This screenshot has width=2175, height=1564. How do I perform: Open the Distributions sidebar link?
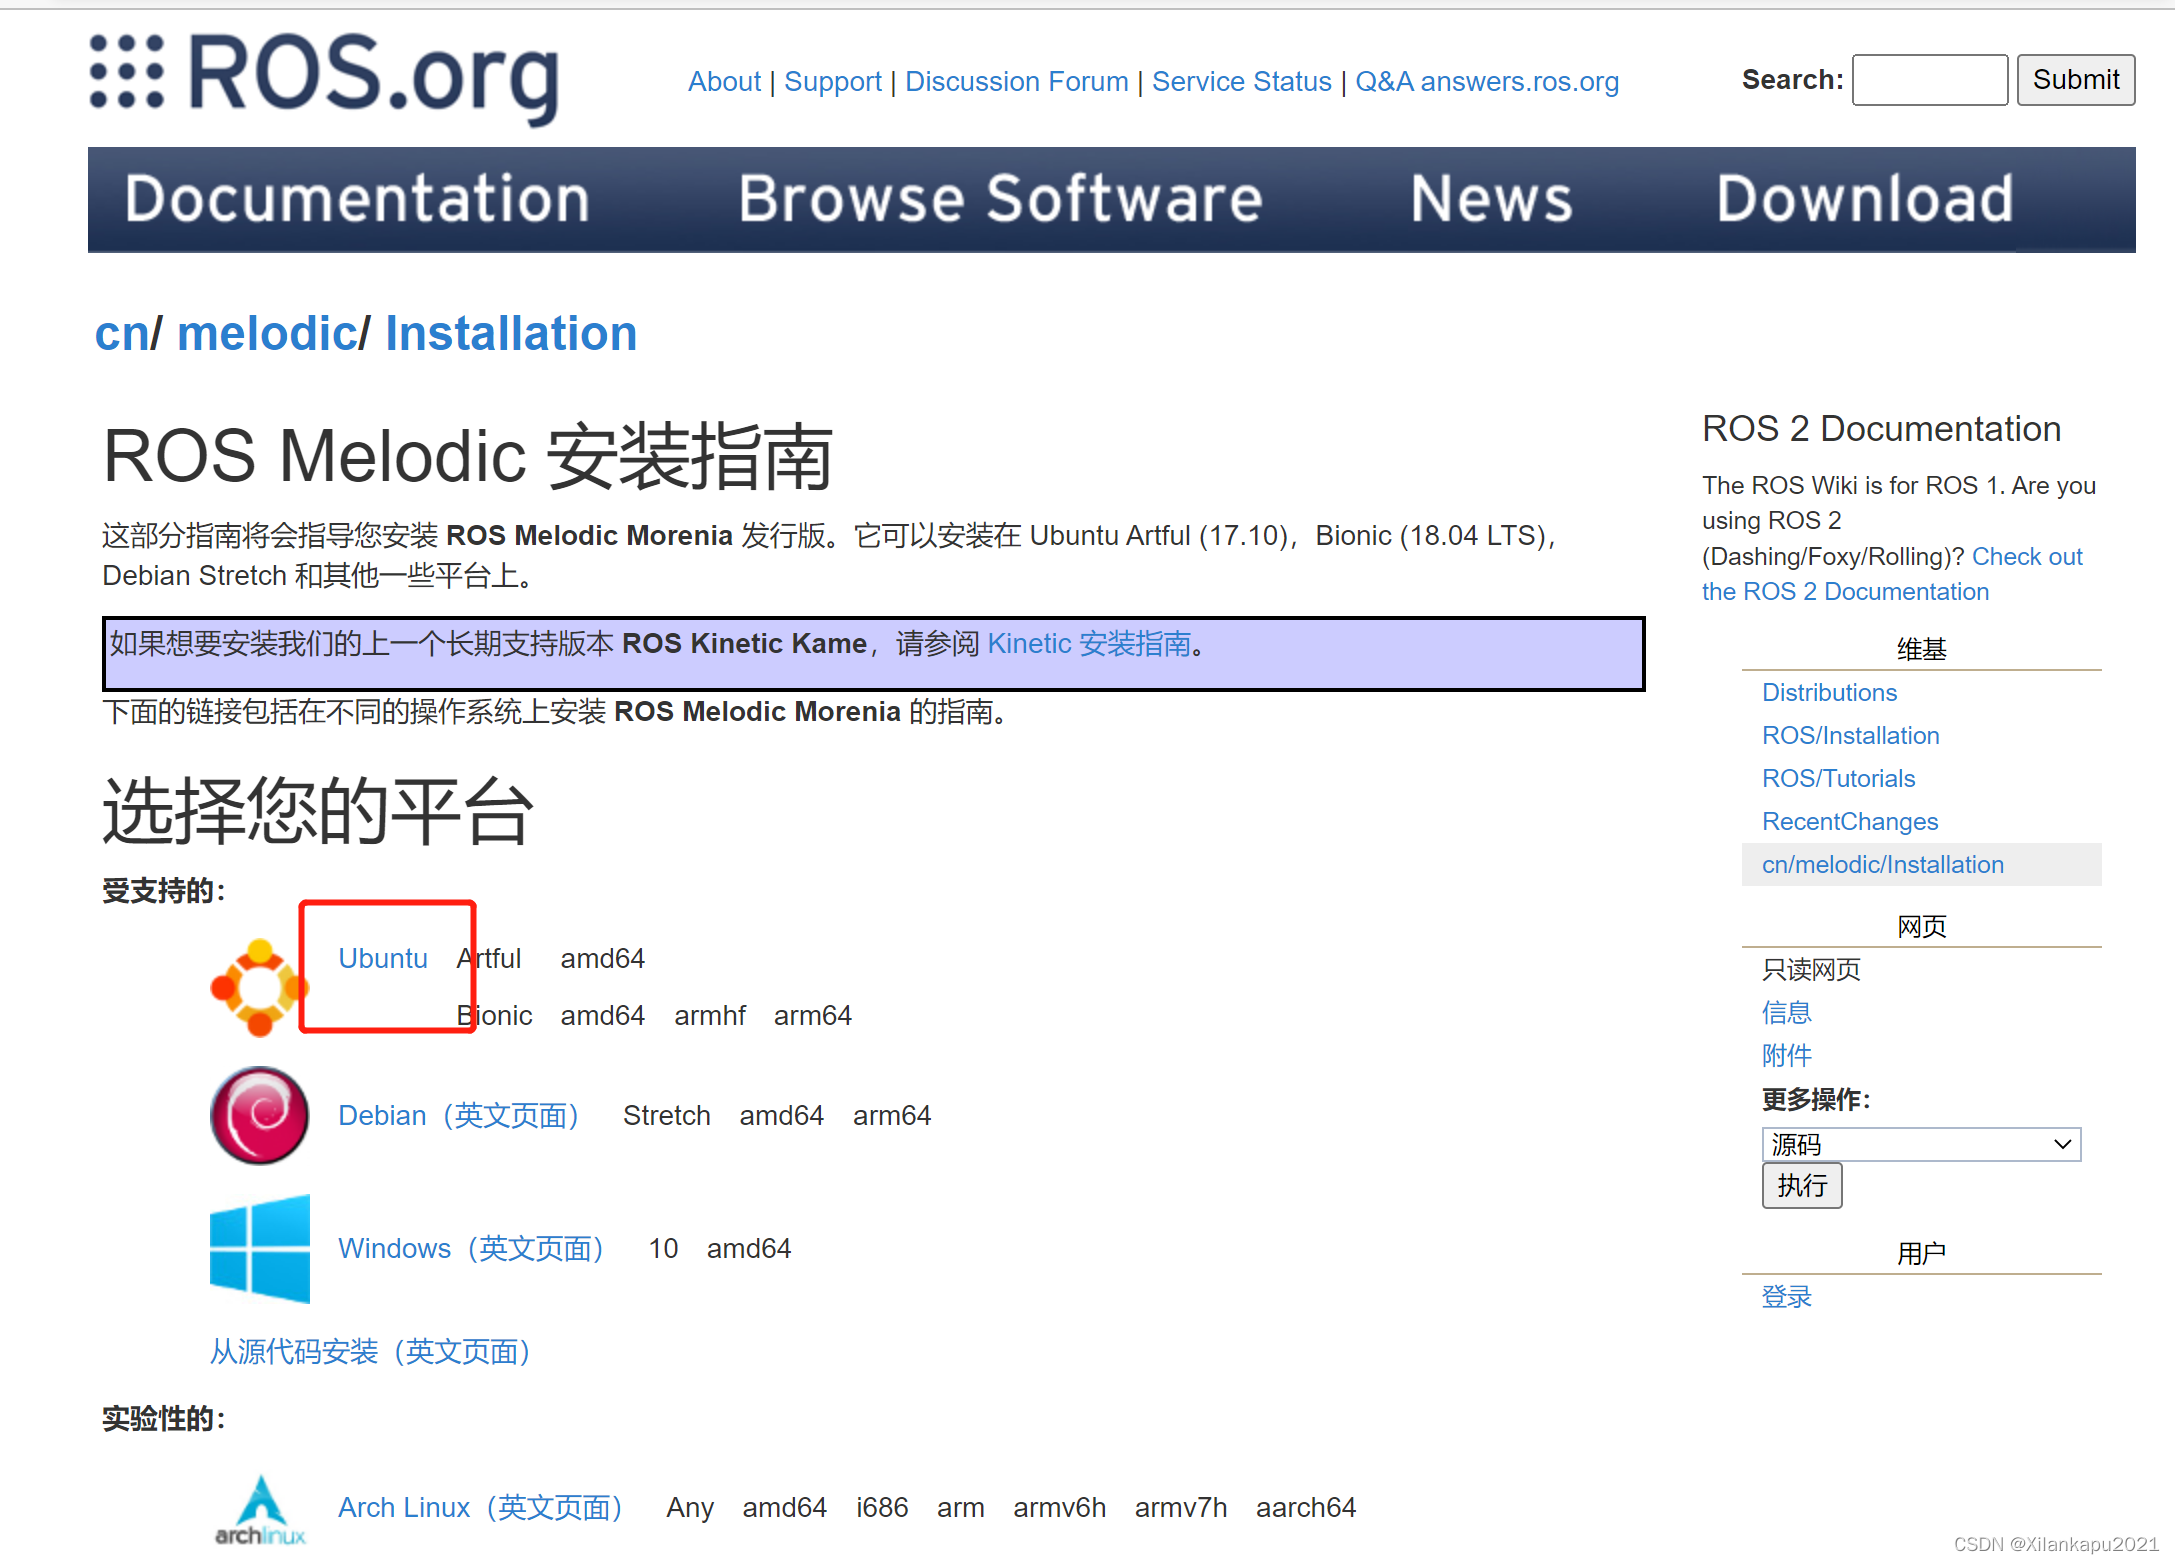tap(1829, 692)
